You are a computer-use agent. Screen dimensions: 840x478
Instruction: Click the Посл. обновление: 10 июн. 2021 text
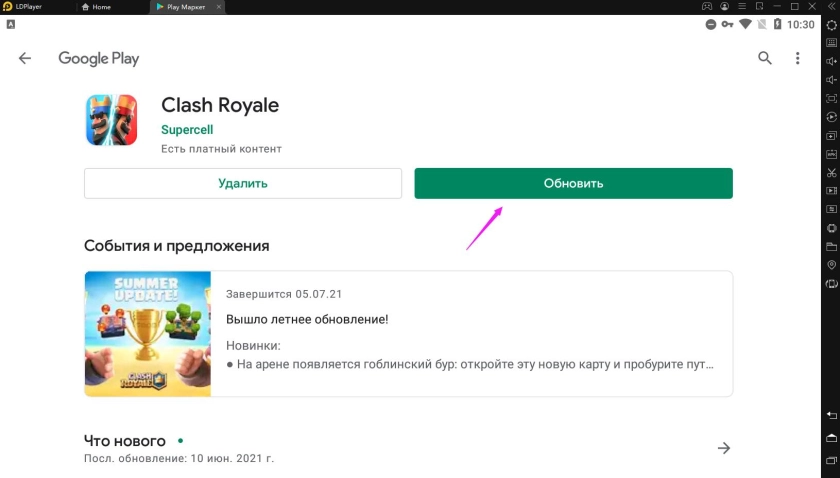[179, 459]
